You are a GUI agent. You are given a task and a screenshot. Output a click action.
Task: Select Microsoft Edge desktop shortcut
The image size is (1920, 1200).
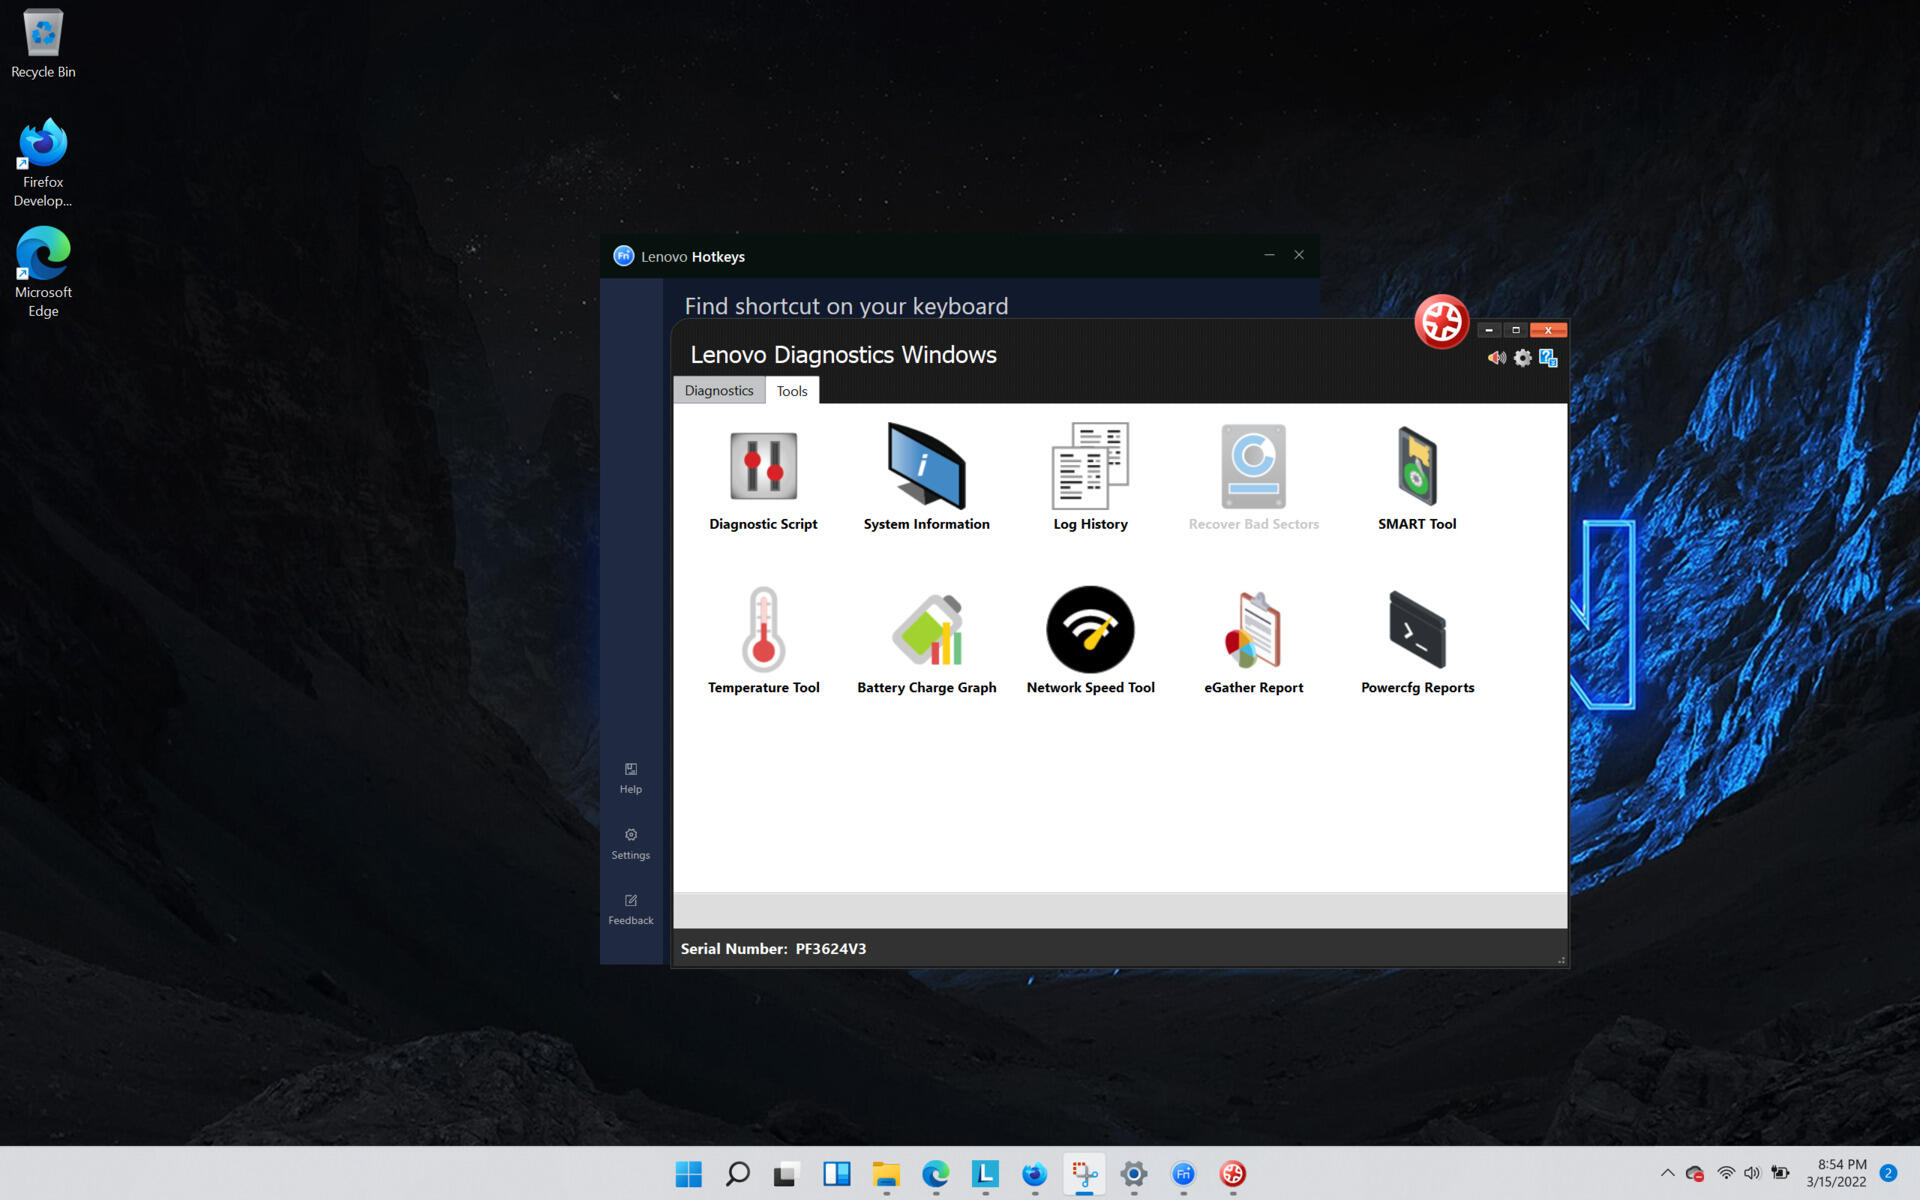pyautogui.click(x=43, y=272)
